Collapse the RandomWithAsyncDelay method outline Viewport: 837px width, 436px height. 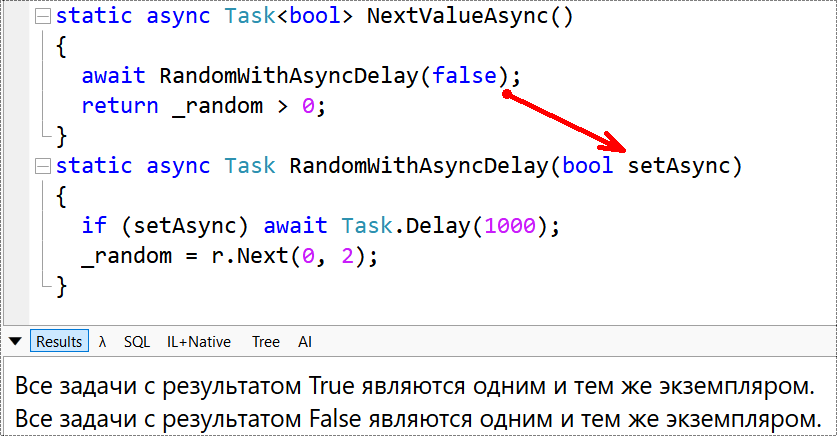point(41,166)
